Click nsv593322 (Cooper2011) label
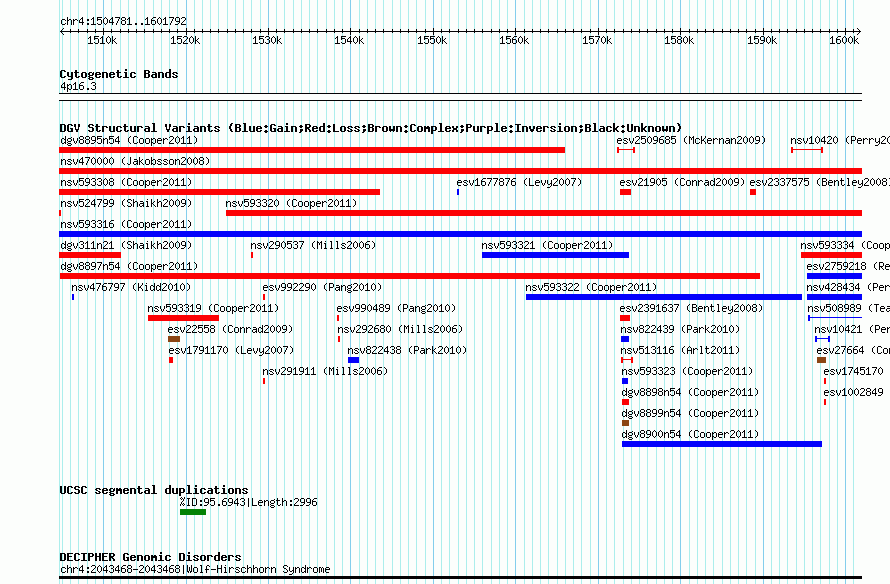890x584 pixels. tap(591, 287)
